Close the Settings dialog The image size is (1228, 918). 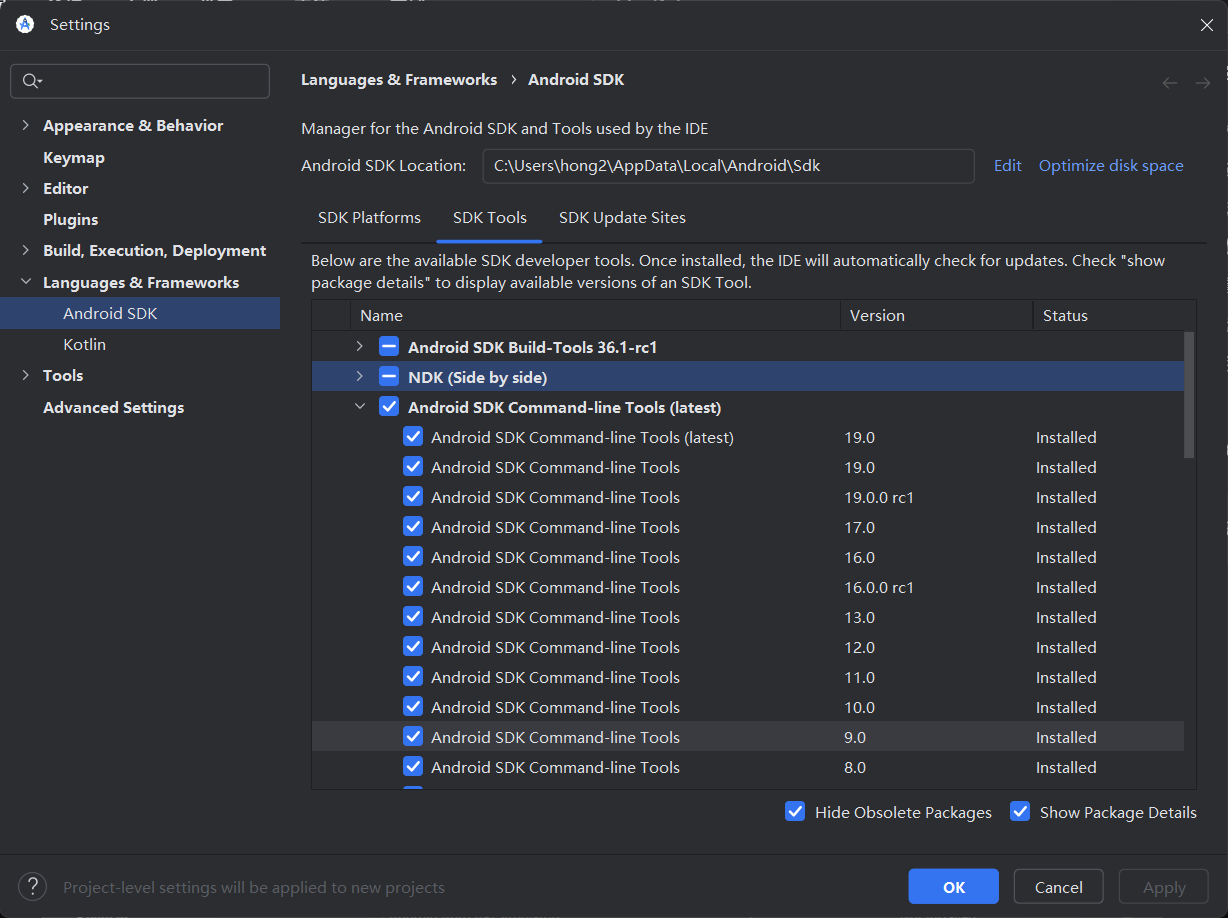coord(1207,25)
